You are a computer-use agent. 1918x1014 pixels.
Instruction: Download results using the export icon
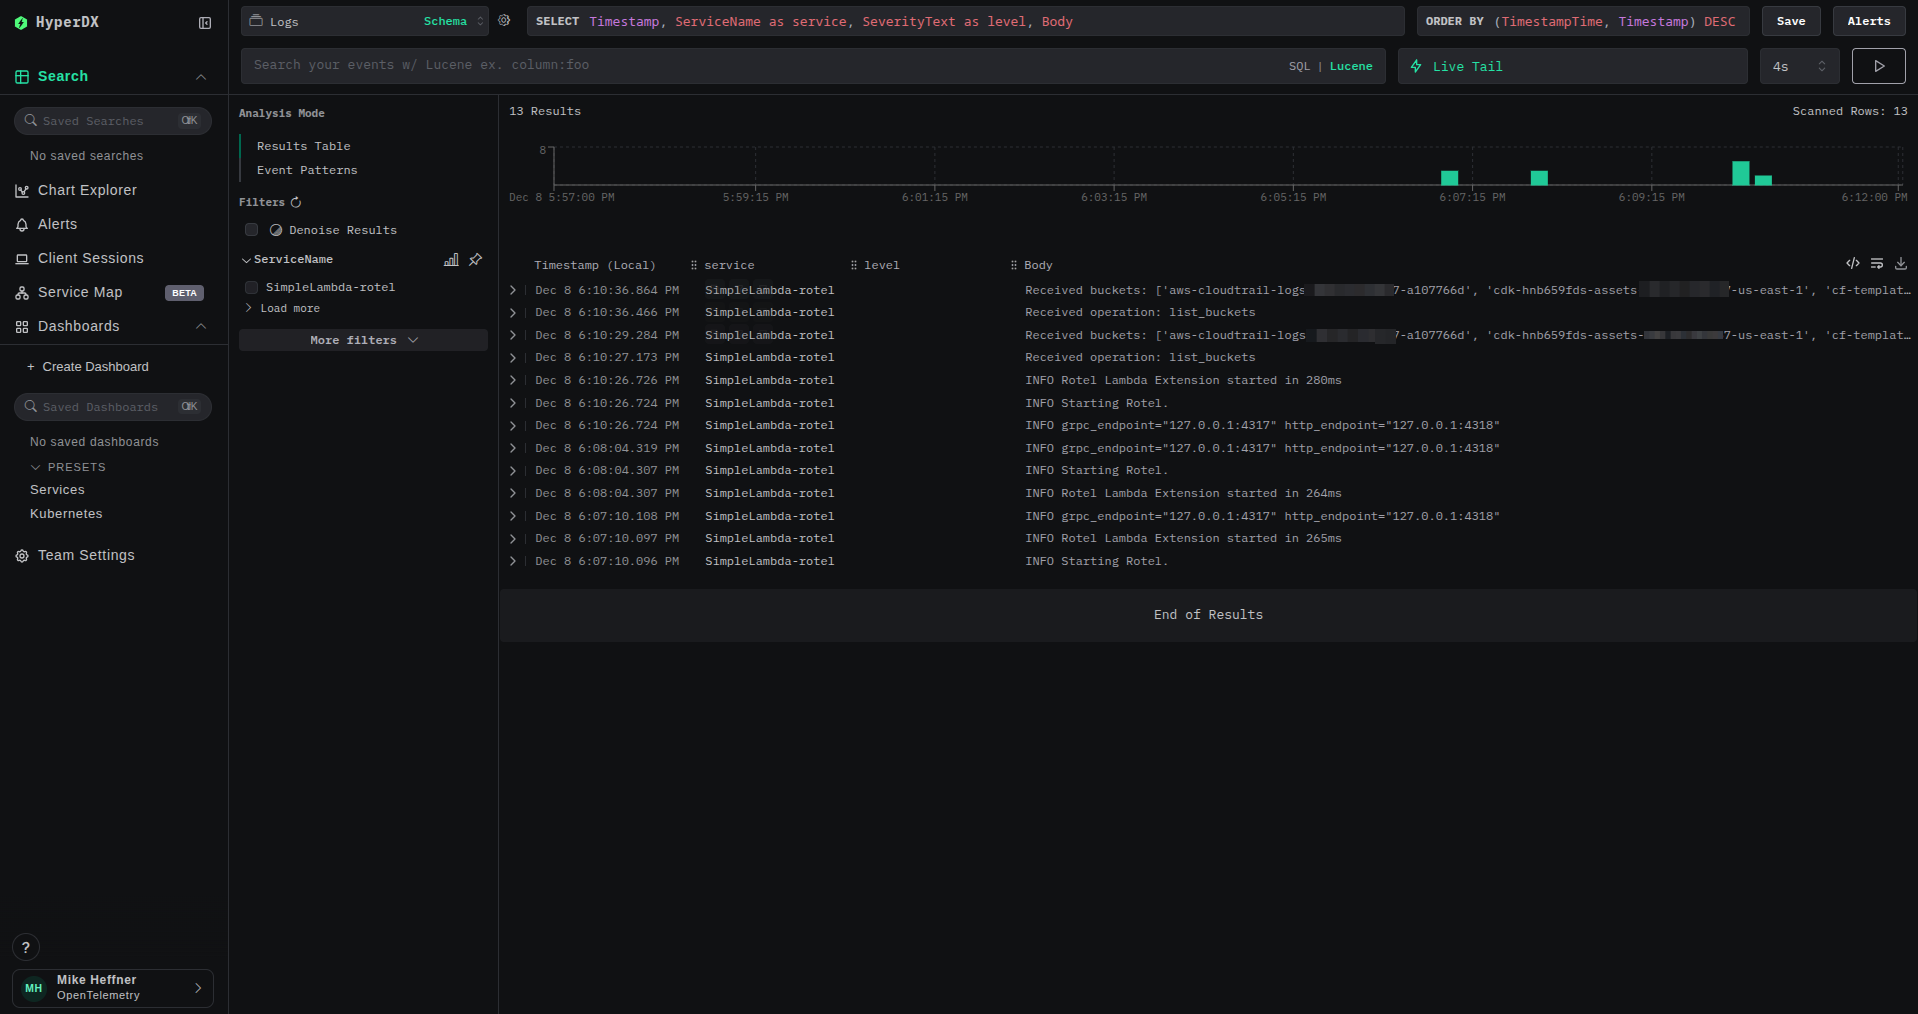(1900, 264)
